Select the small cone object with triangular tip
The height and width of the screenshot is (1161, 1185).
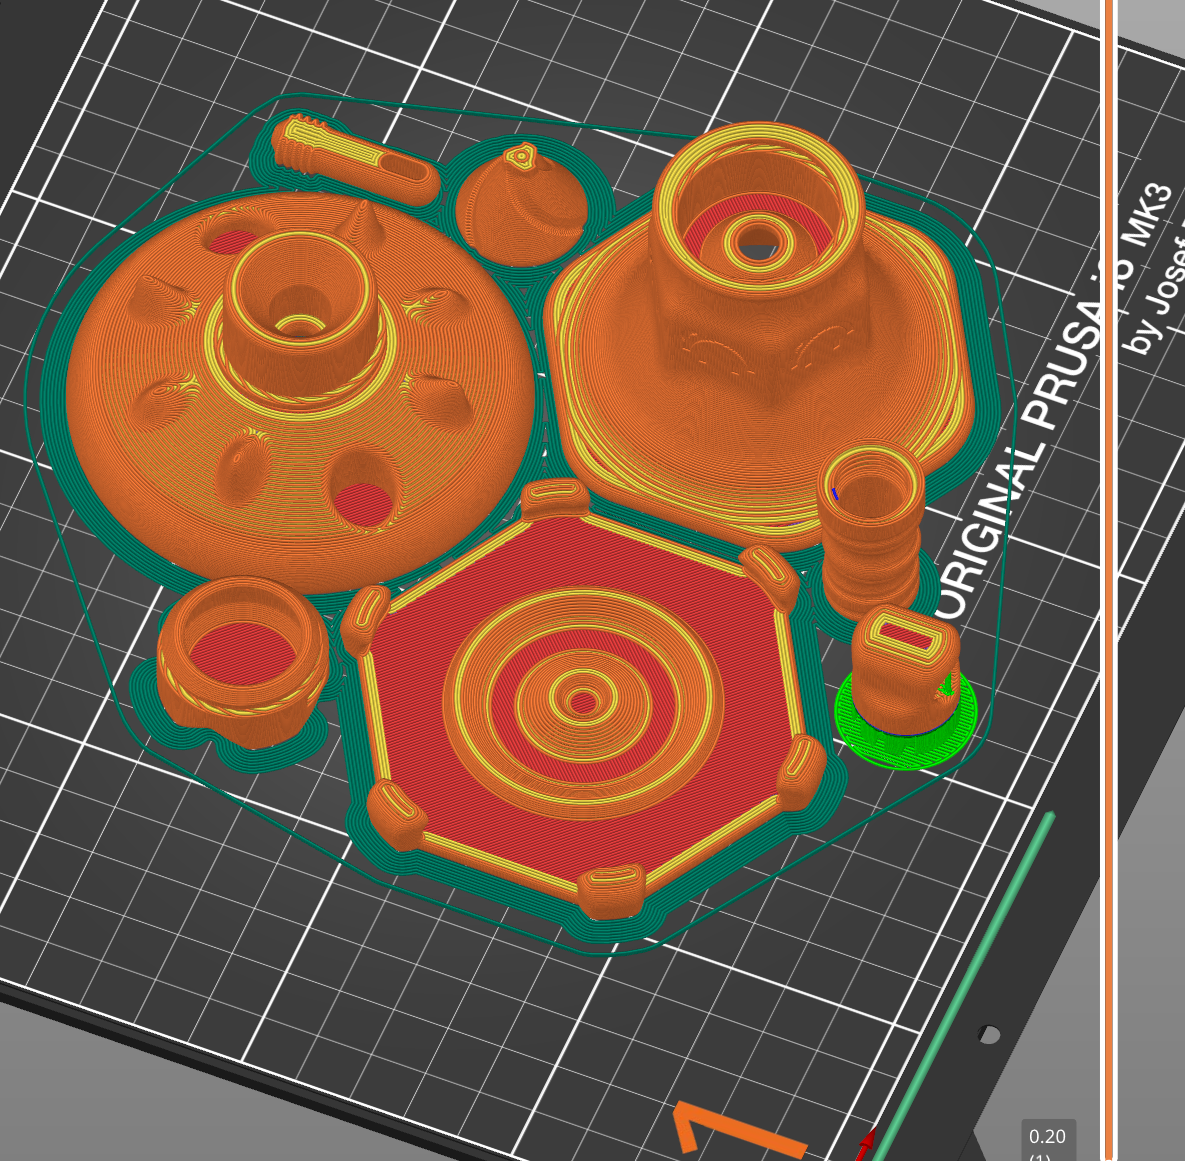point(520,203)
